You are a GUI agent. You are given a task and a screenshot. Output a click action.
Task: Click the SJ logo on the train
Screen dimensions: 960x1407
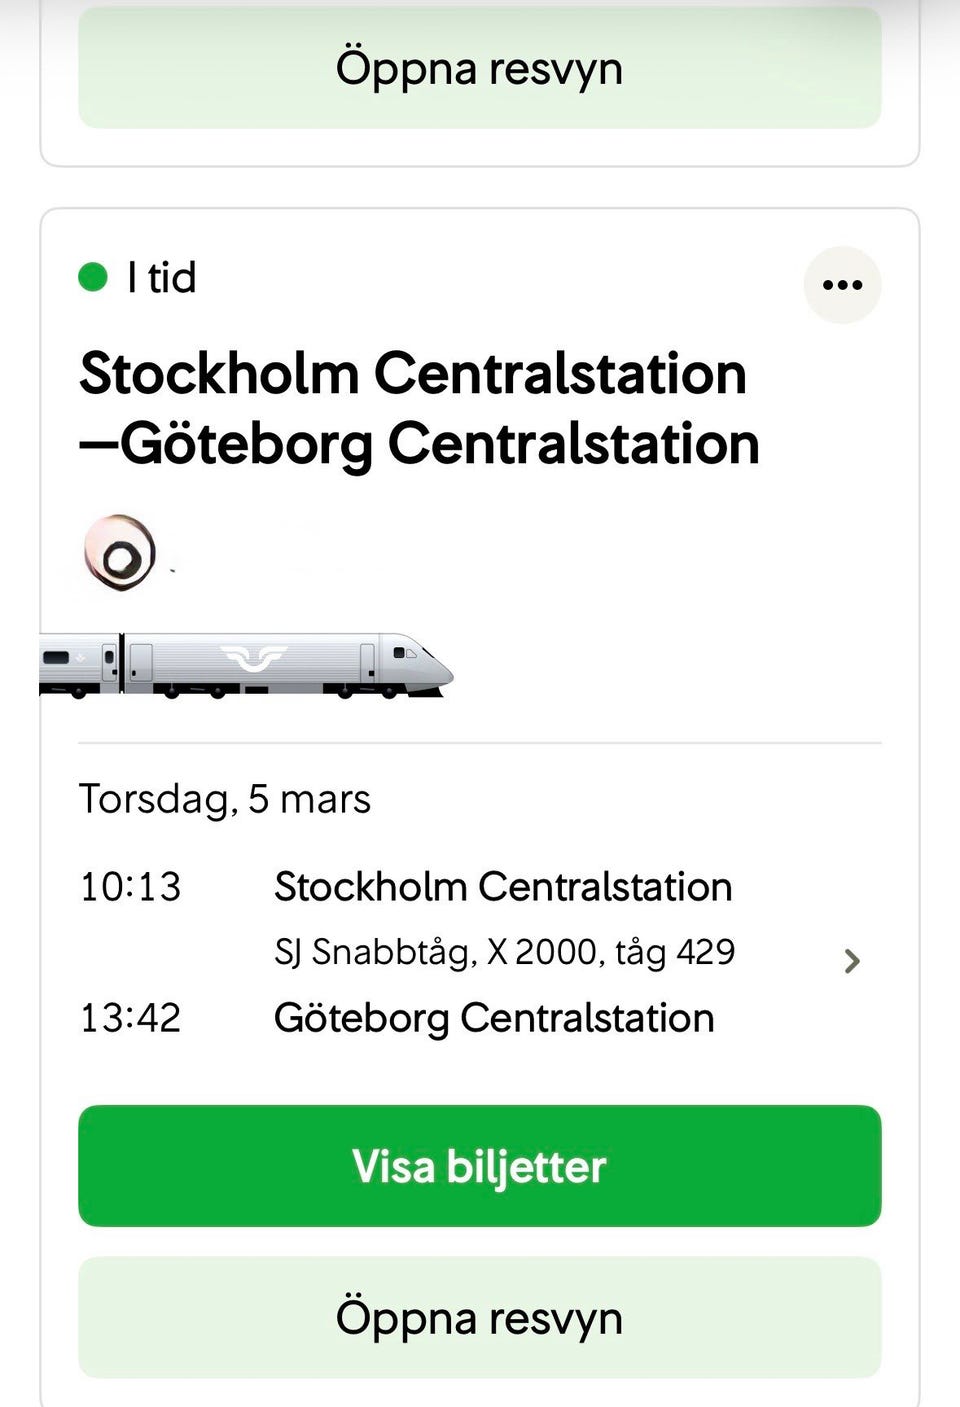click(254, 658)
